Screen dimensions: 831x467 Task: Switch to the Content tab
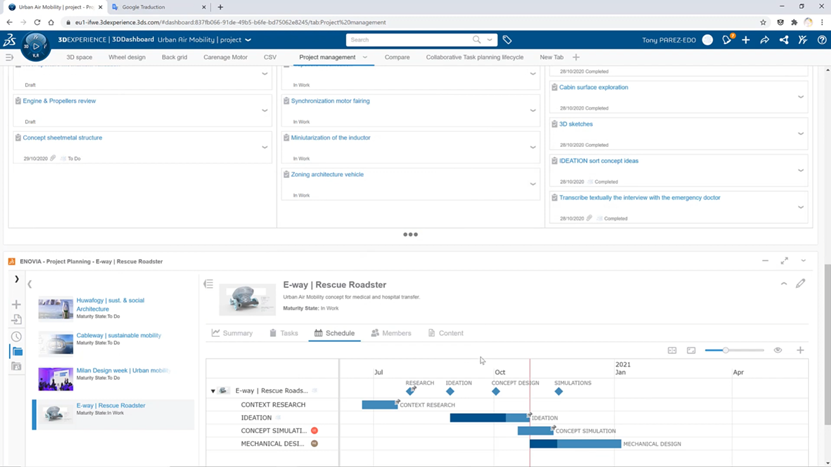[x=446, y=333]
